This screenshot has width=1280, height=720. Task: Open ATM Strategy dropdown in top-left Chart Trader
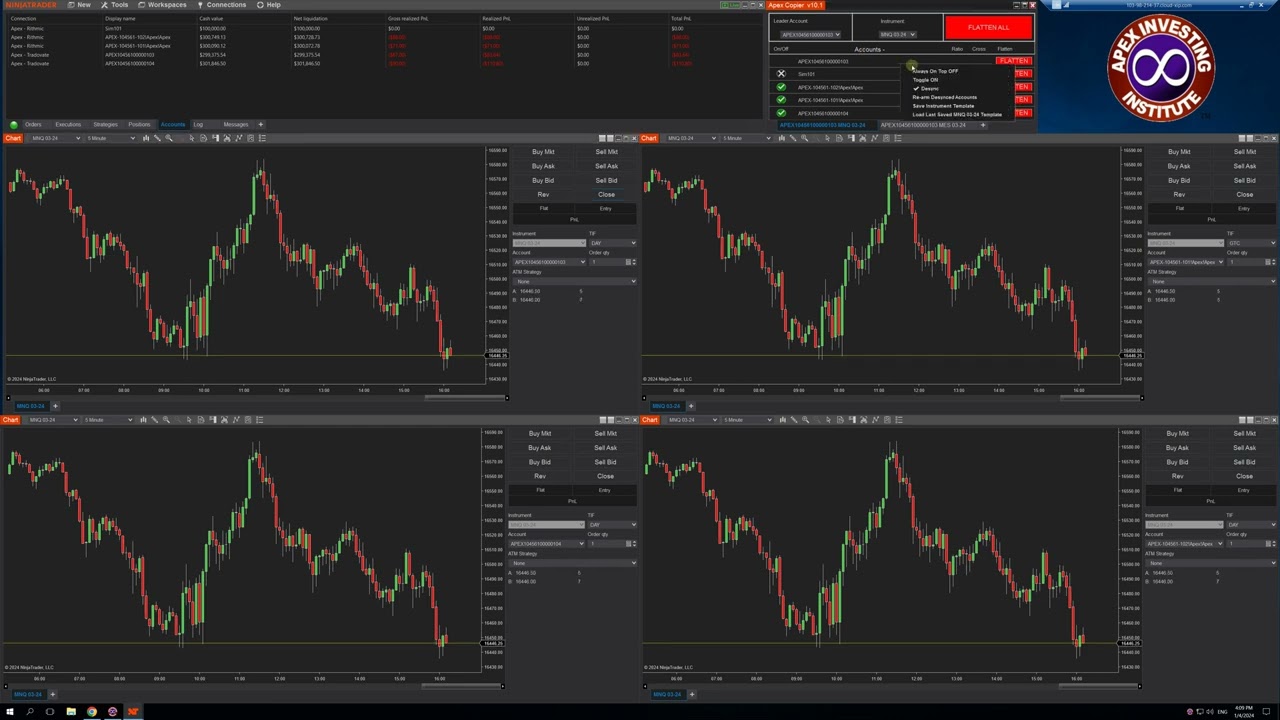[x=574, y=281]
